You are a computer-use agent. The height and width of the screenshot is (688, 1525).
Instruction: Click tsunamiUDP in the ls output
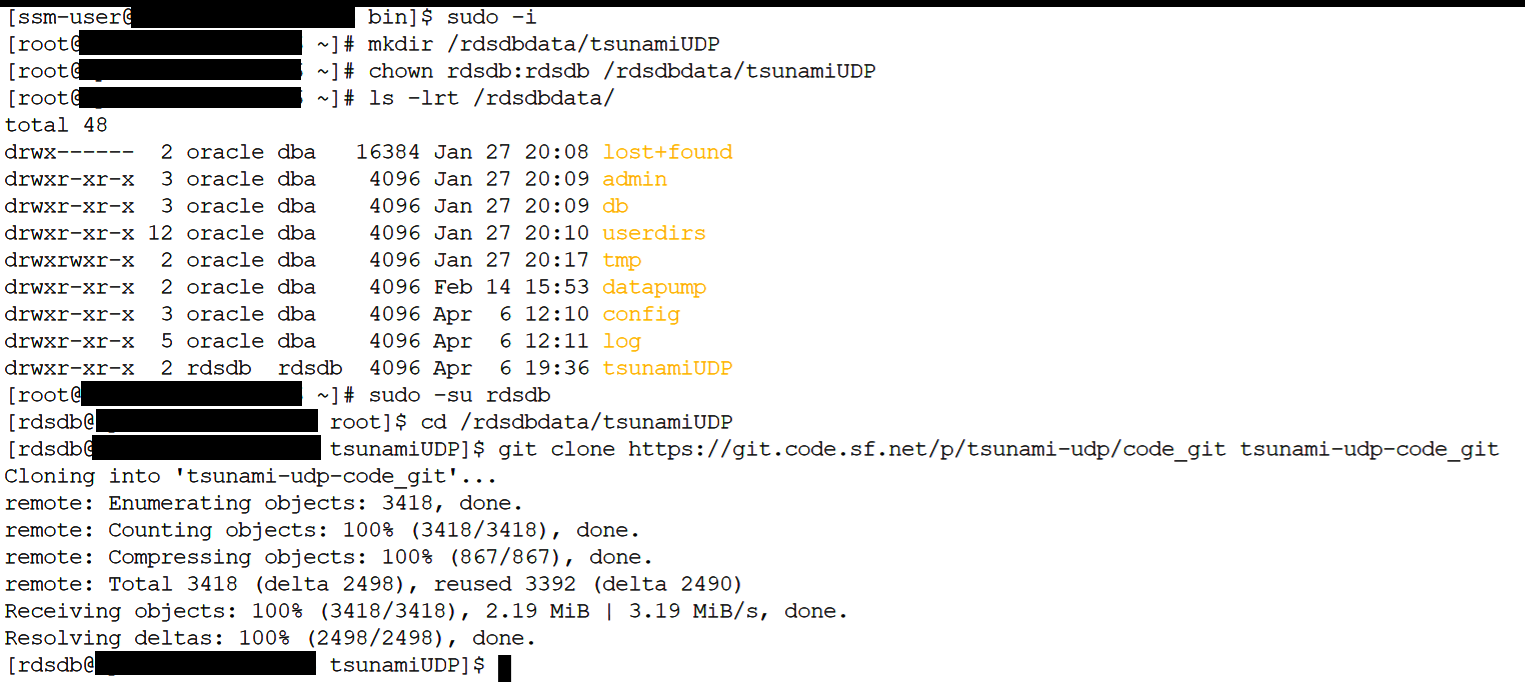667,368
